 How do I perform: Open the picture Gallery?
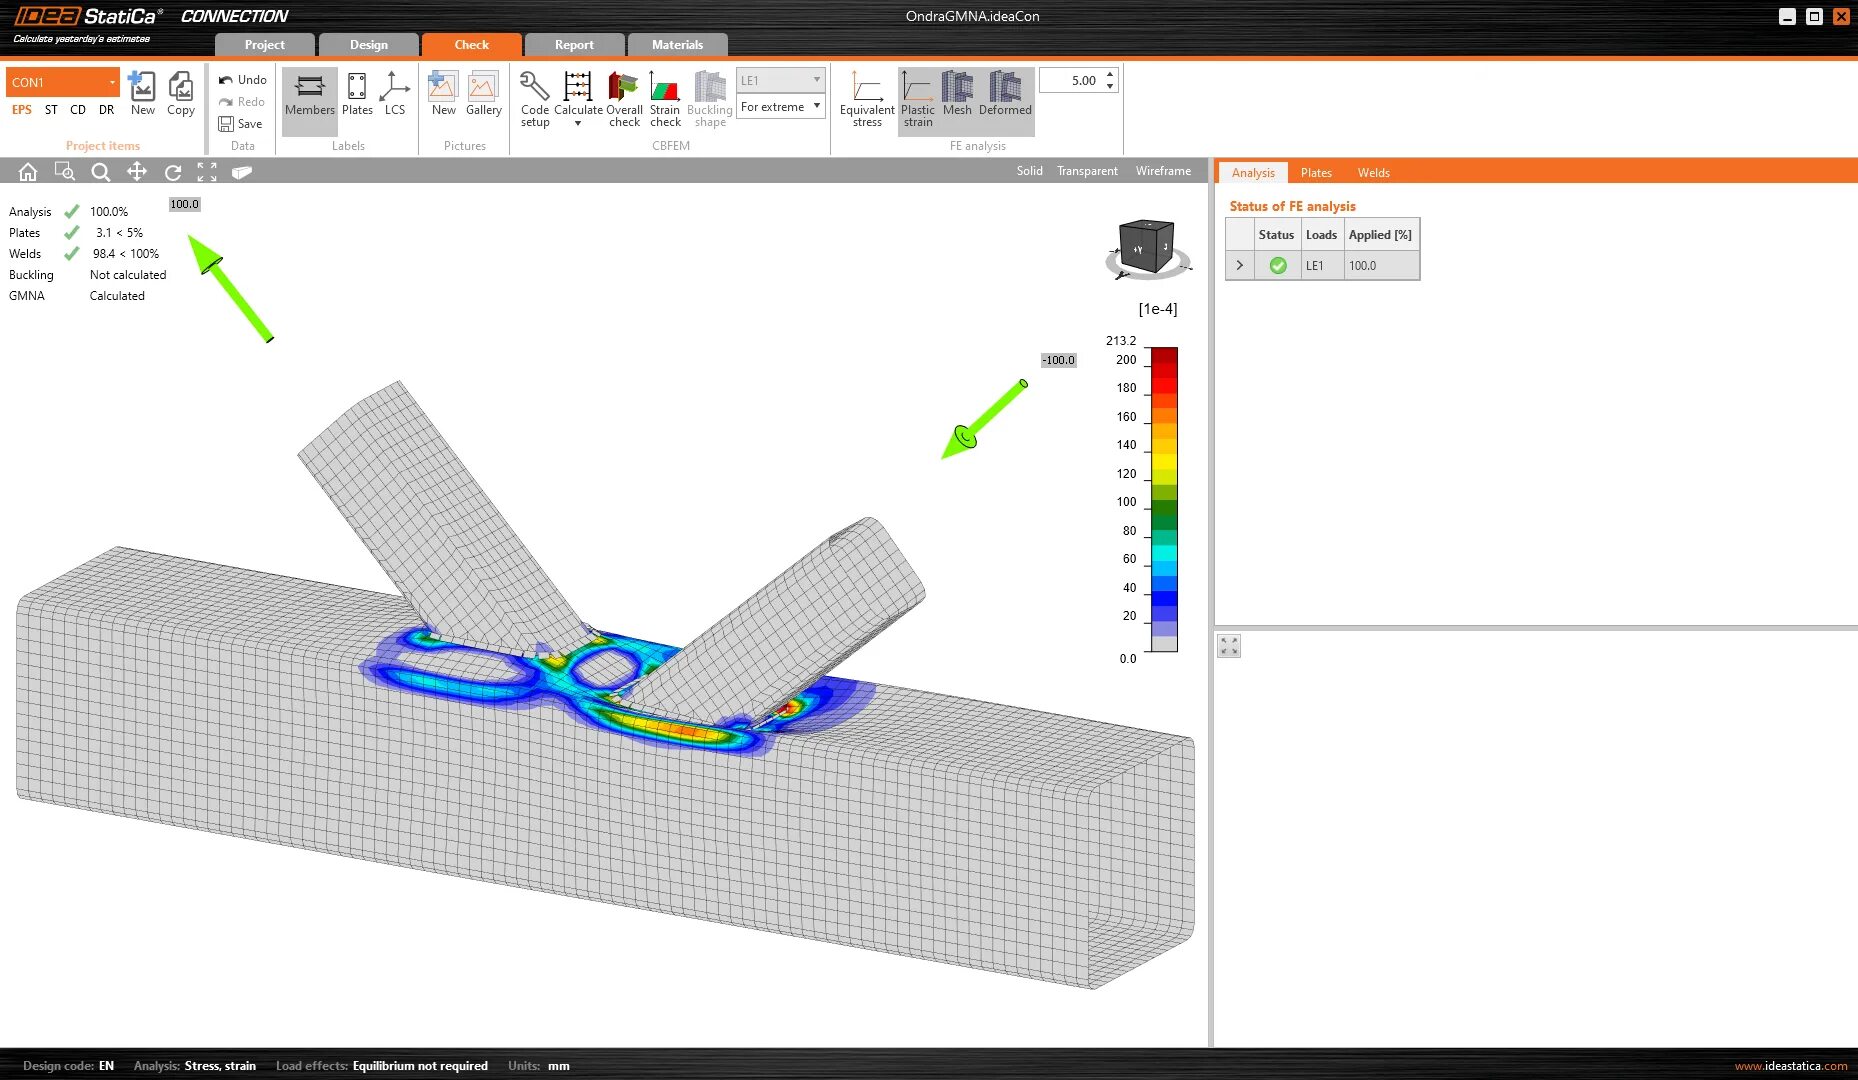(x=484, y=95)
